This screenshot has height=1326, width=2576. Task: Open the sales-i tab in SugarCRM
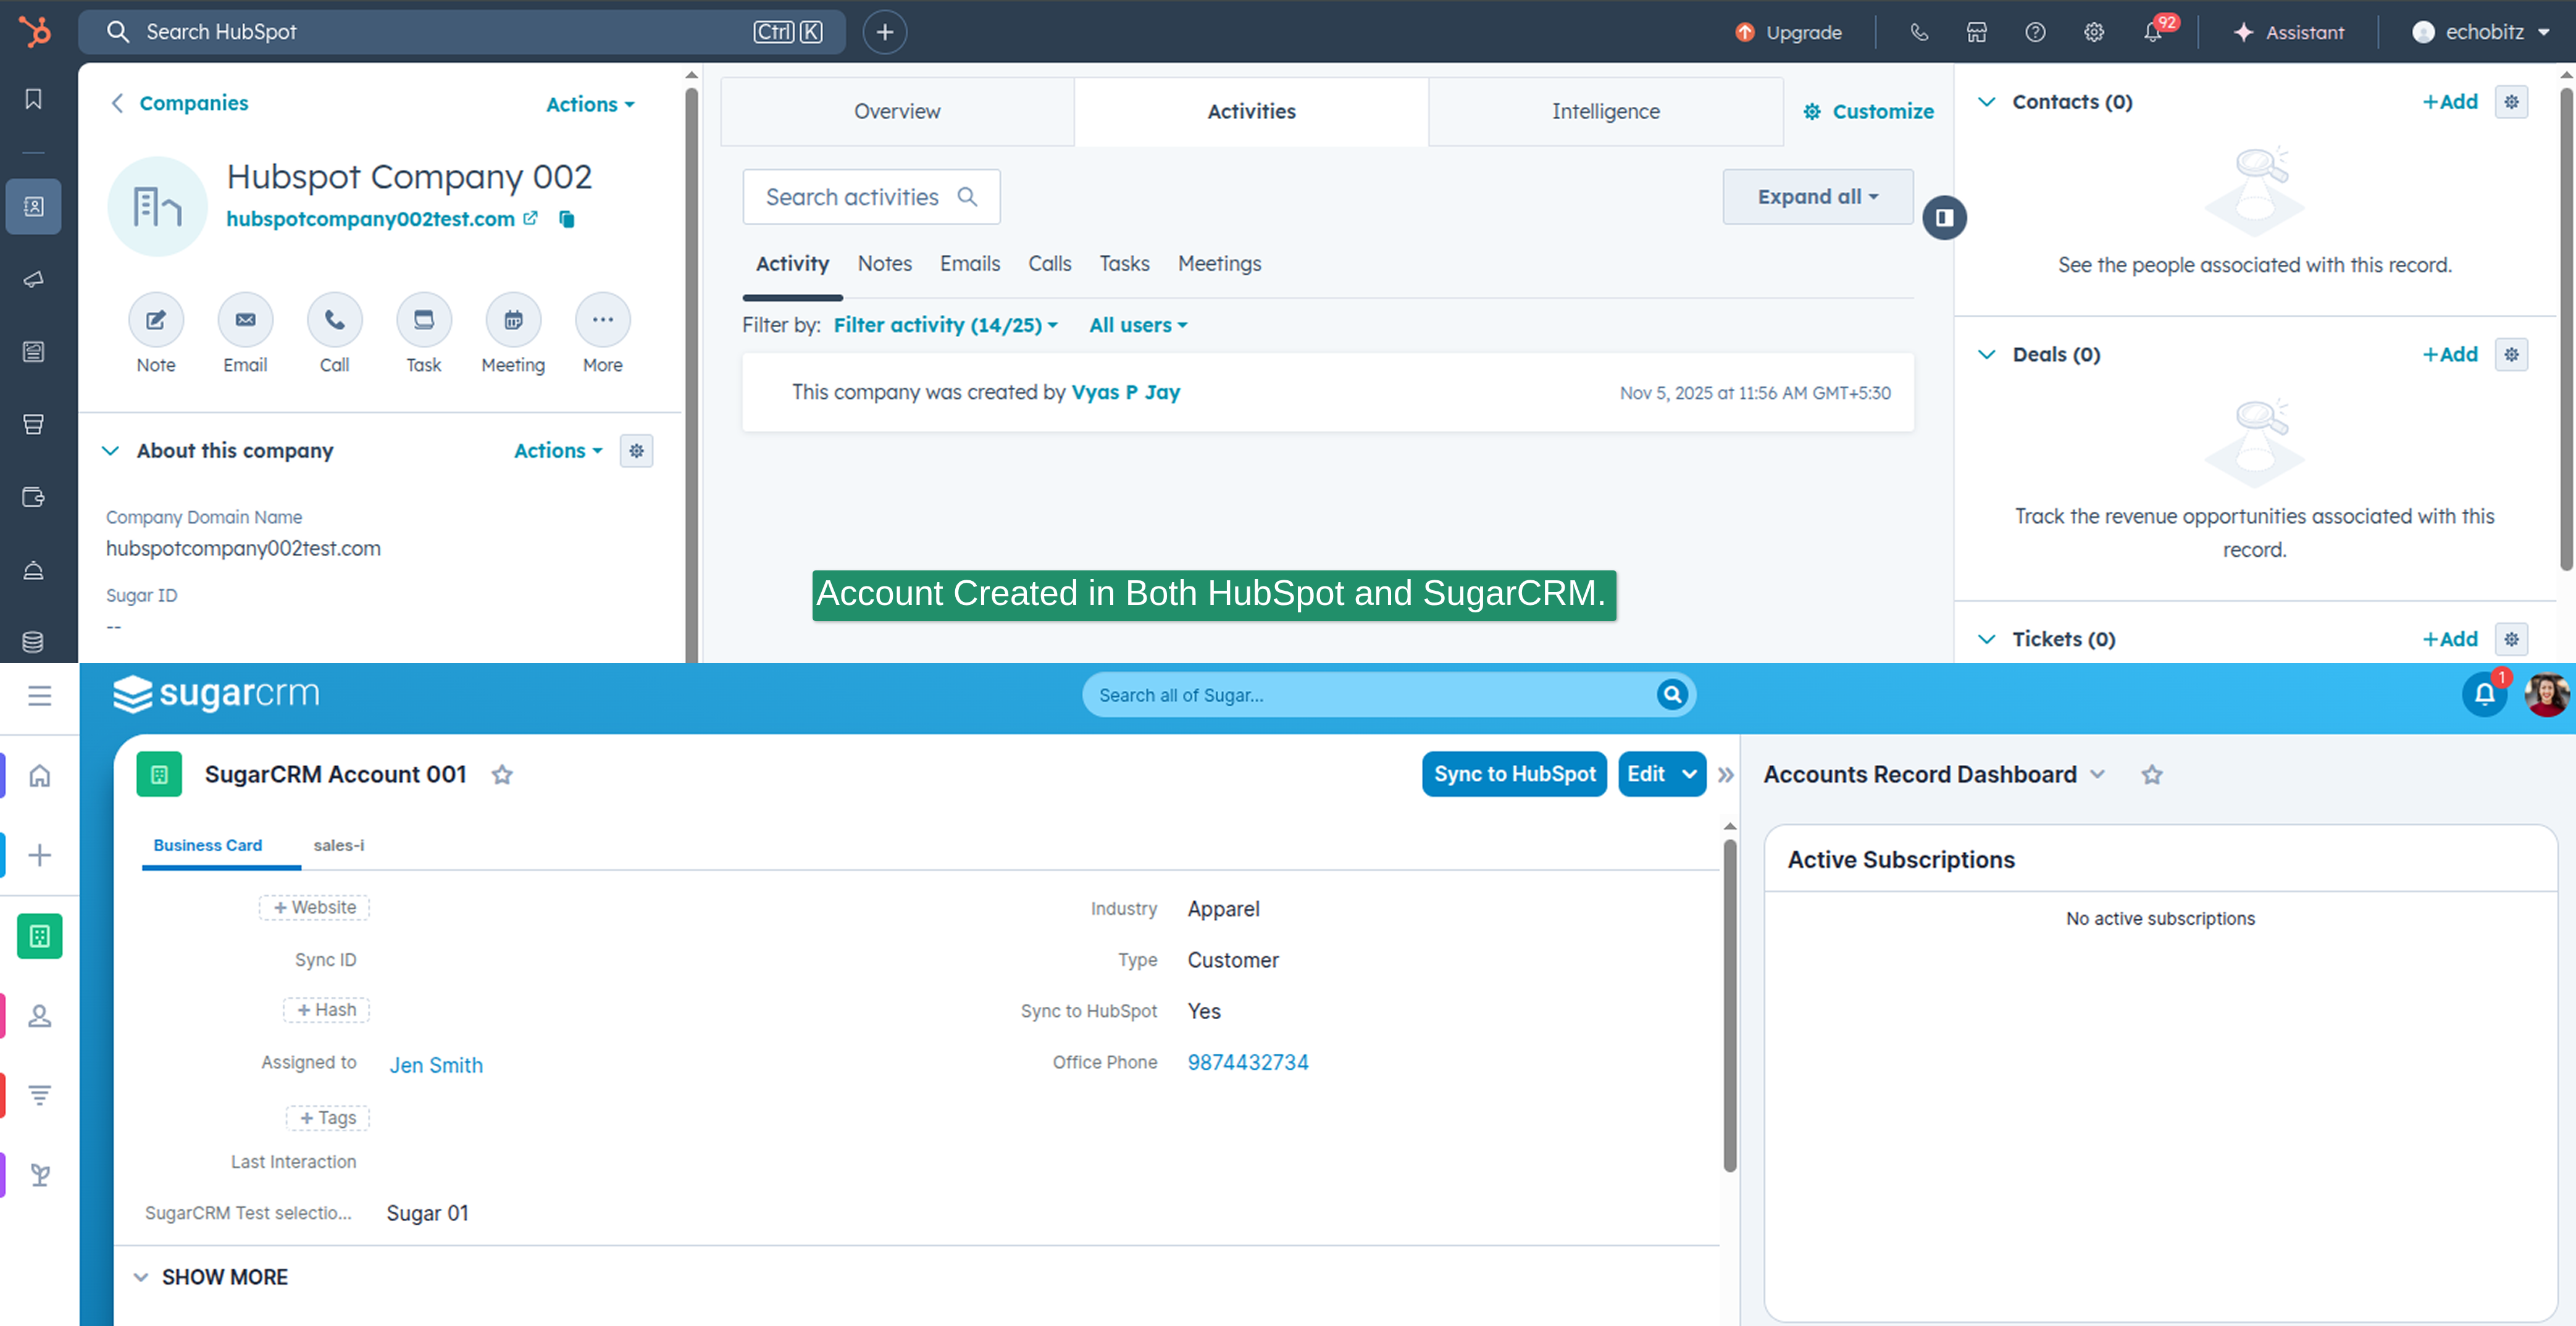pos(339,845)
